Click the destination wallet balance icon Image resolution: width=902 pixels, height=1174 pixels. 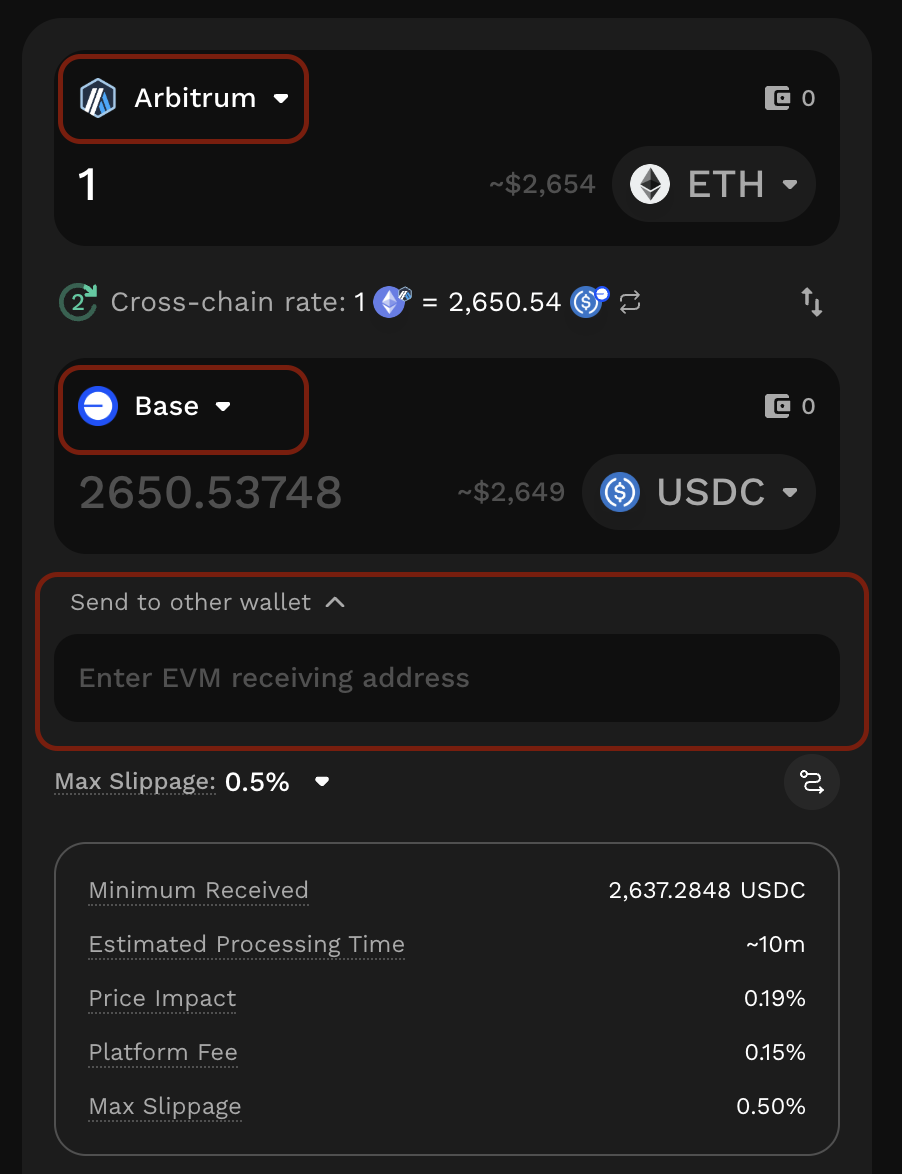coord(777,406)
